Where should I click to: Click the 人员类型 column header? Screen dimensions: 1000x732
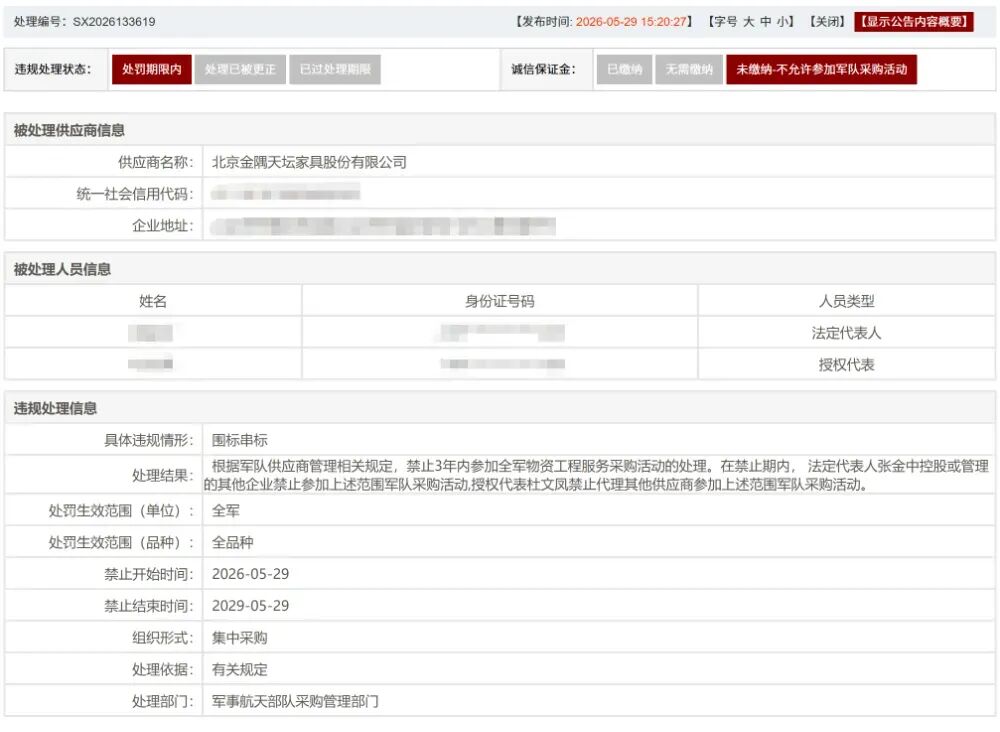coord(846,301)
